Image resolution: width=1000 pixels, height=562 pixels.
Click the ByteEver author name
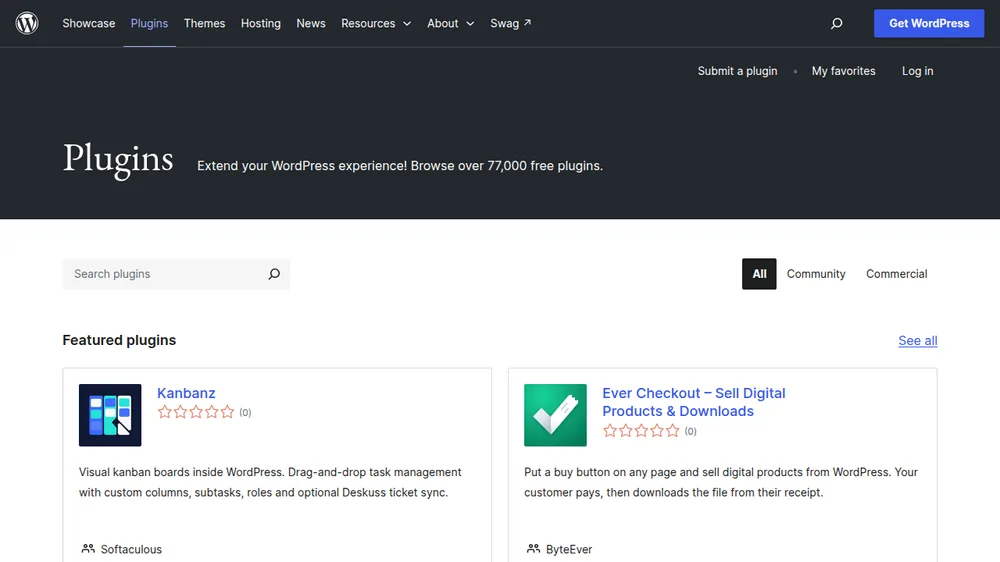[x=569, y=549]
